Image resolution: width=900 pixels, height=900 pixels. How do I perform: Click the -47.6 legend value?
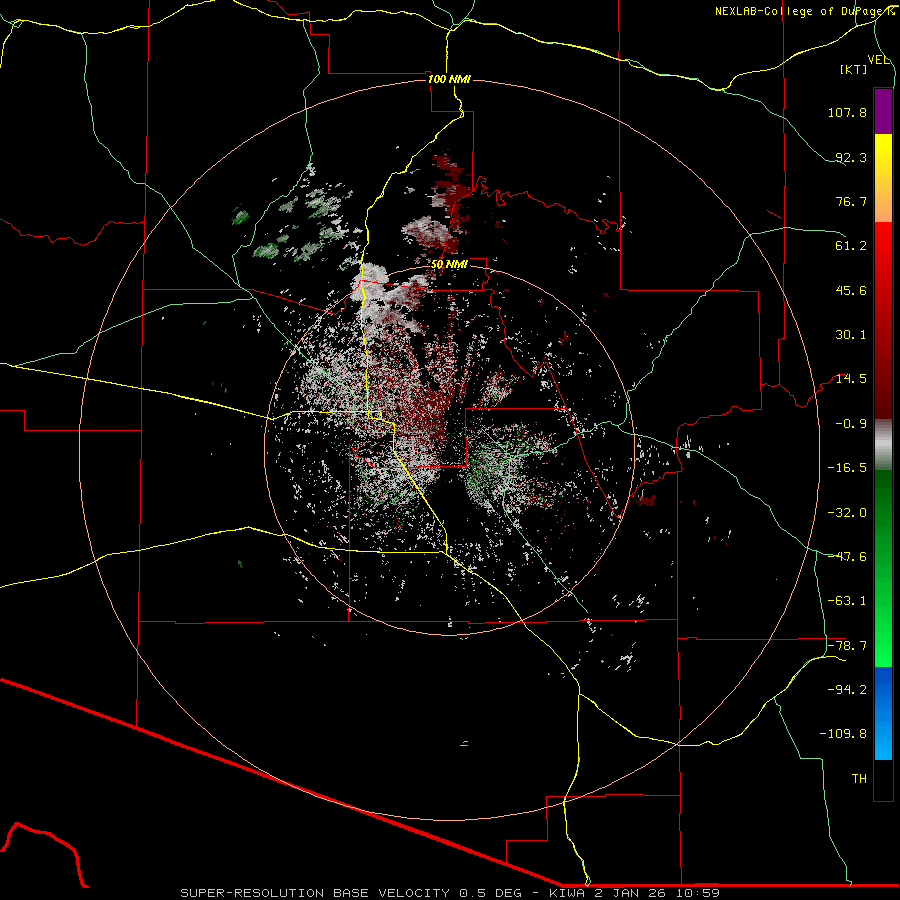tap(847, 557)
